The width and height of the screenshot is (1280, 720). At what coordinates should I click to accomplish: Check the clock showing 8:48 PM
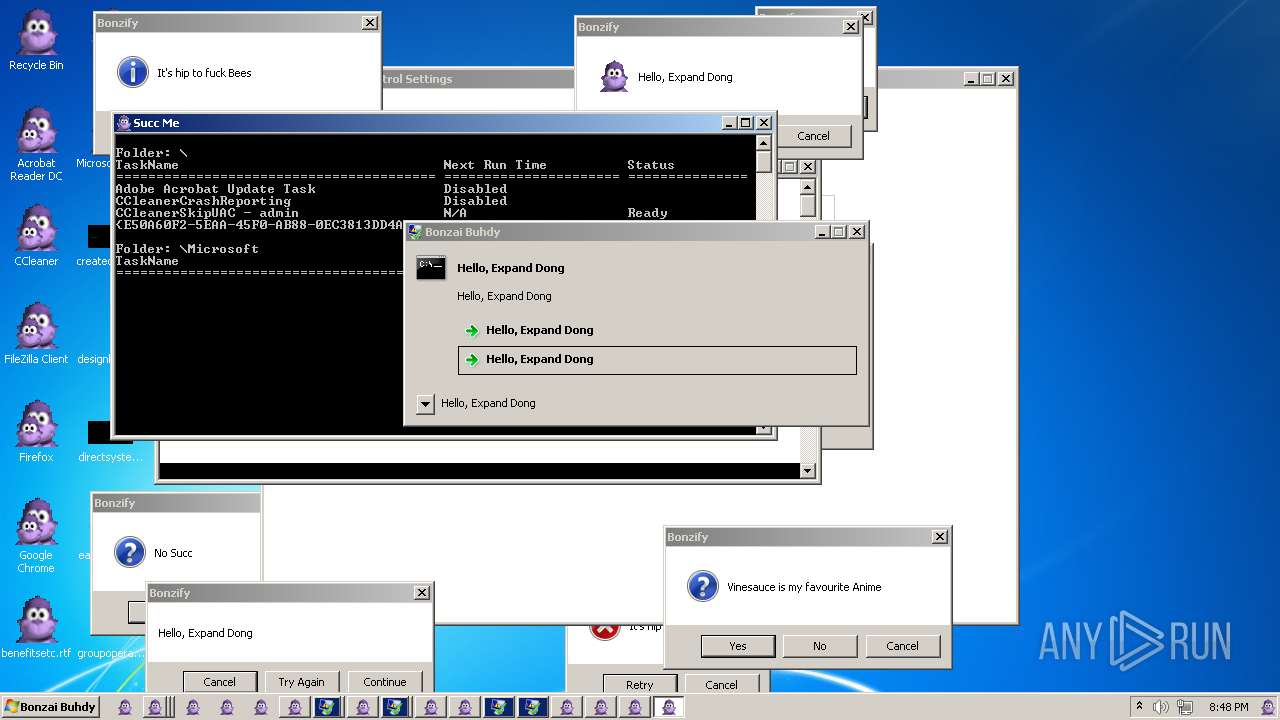click(1229, 707)
